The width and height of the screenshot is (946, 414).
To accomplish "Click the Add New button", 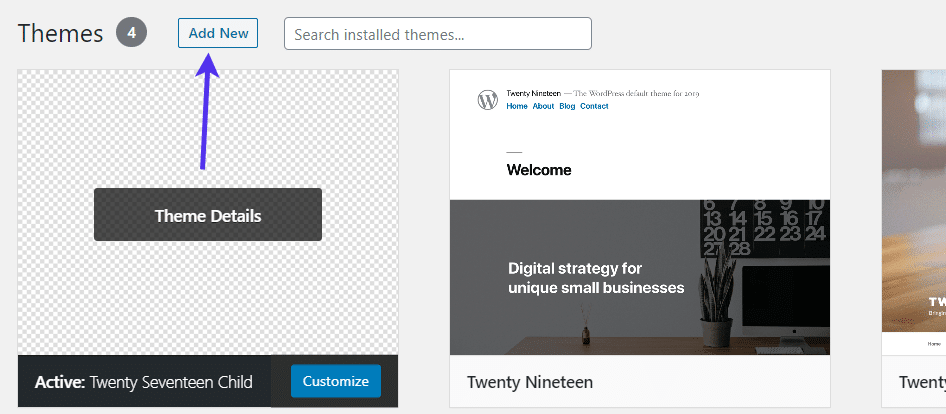I will pos(218,33).
